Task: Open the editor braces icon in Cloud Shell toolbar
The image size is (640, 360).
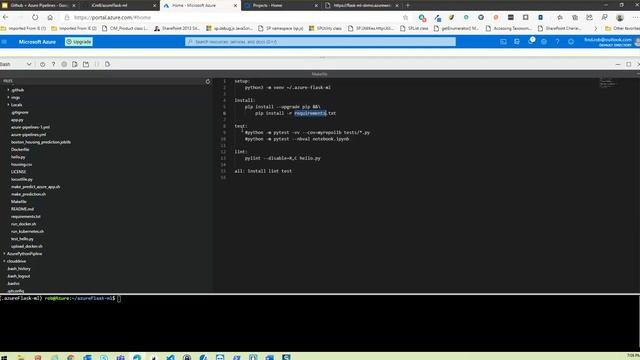Action: [x=97, y=64]
